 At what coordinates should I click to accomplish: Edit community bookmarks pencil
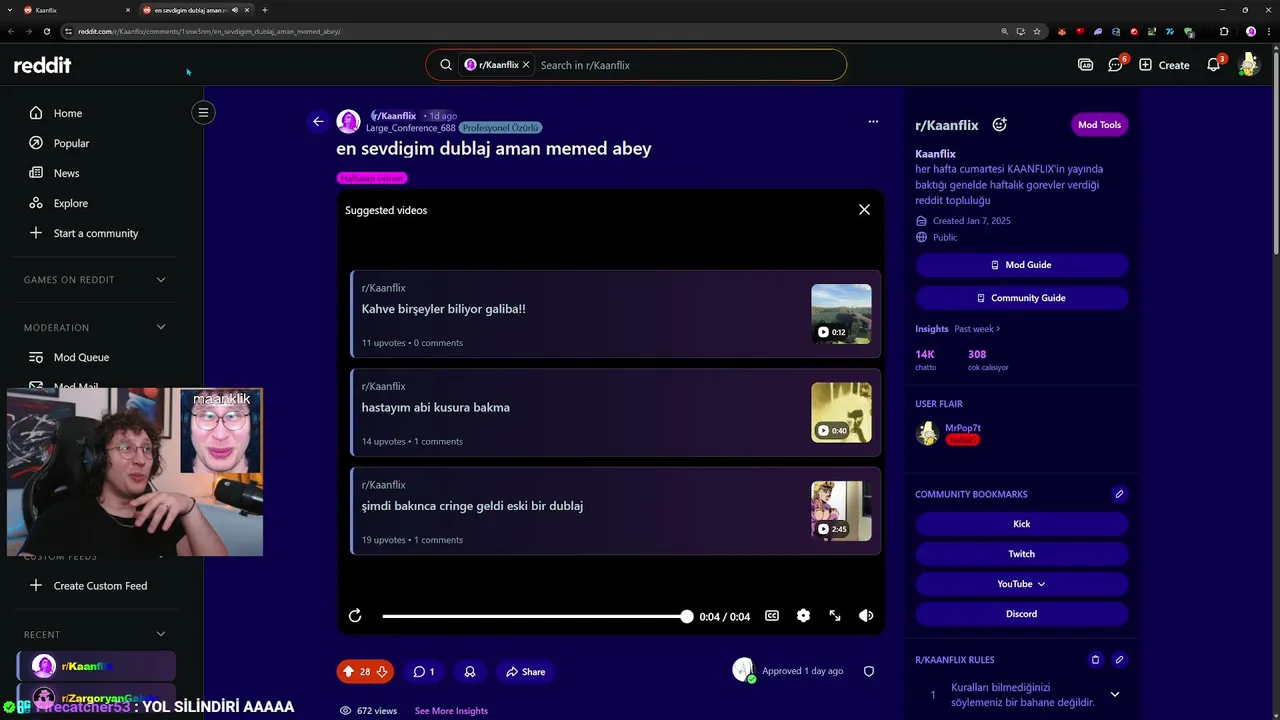(x=1120, y=494)
